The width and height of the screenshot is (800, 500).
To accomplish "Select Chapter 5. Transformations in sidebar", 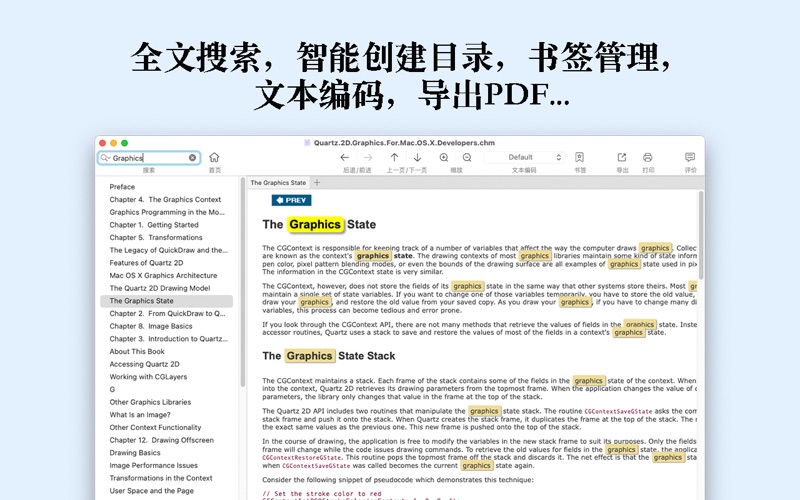I will 156,238.
